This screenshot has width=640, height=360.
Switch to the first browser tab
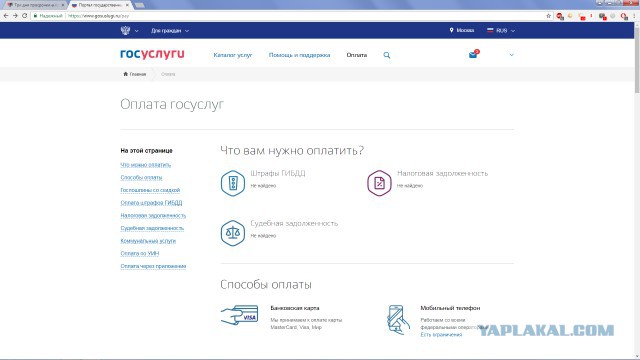click(35, 5)
